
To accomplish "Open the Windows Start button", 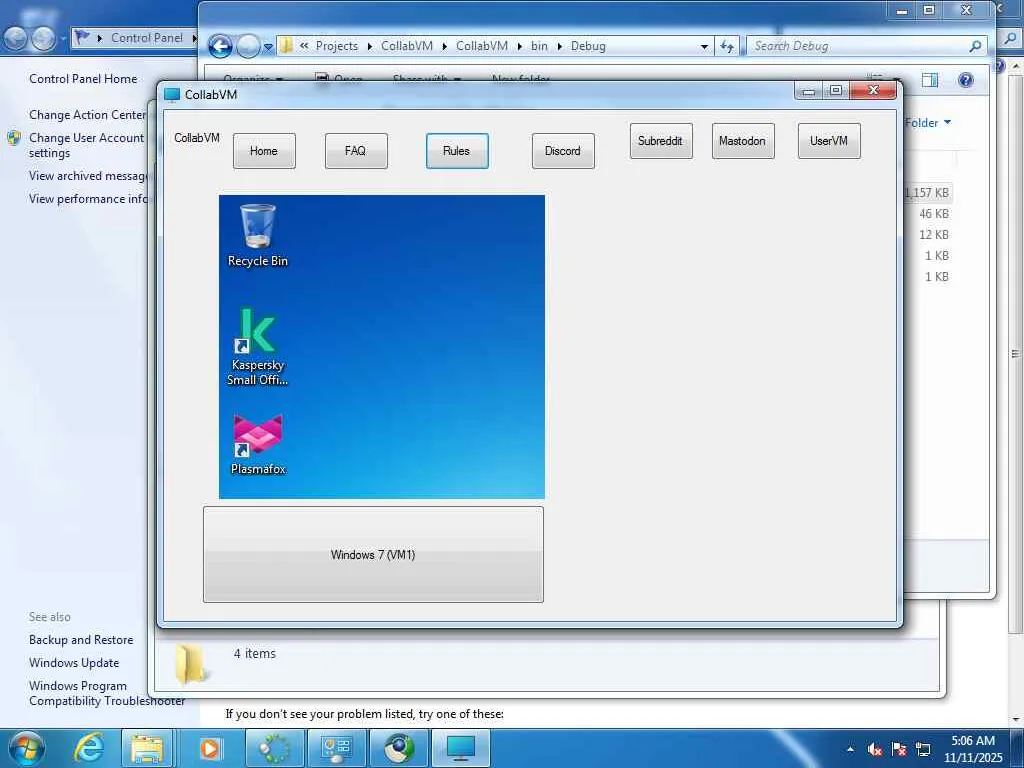I will pyautogui.click(x=27, y=748).
